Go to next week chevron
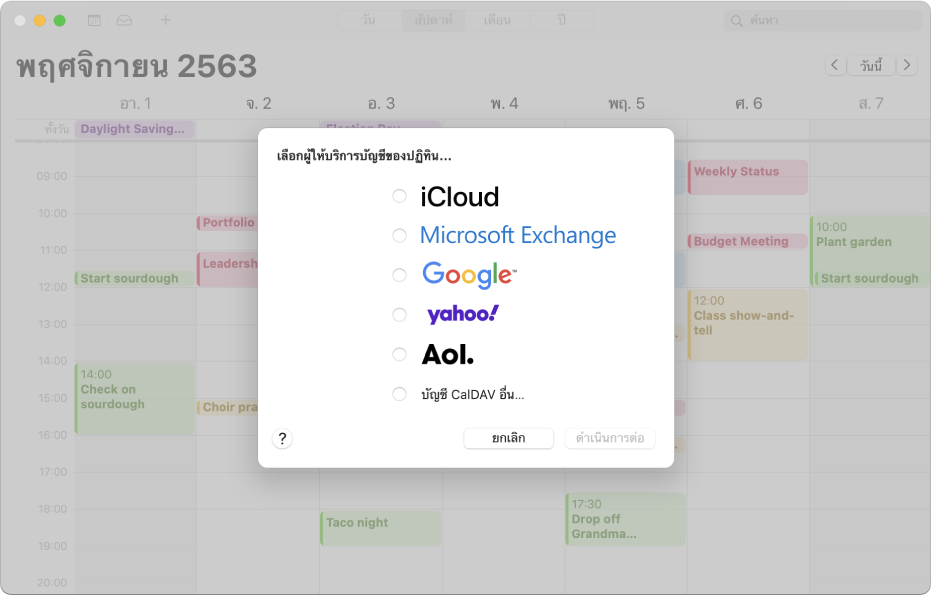The image size is (931, 596). [x=907, y=65]
